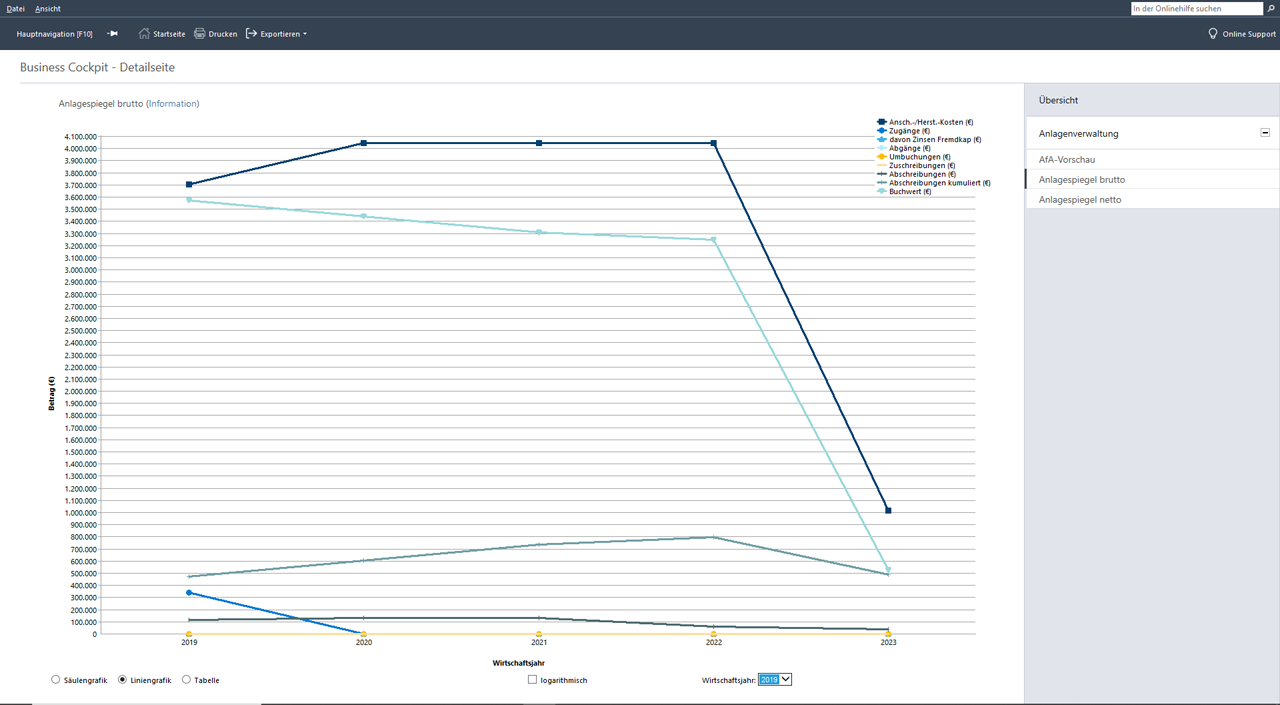Click the Startseite home icon

click(x=144, y=34)
